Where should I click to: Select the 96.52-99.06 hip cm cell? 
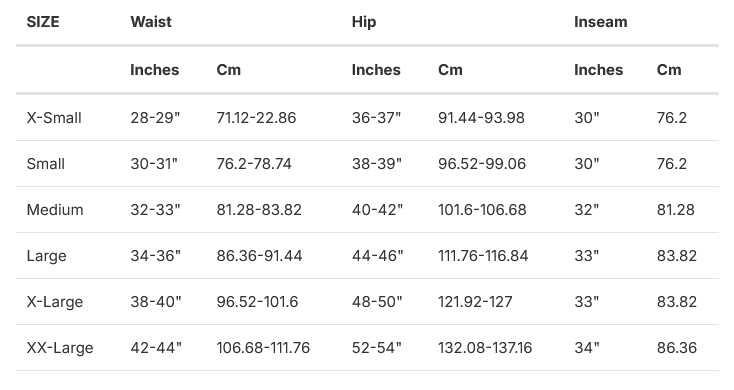(482, 164)
